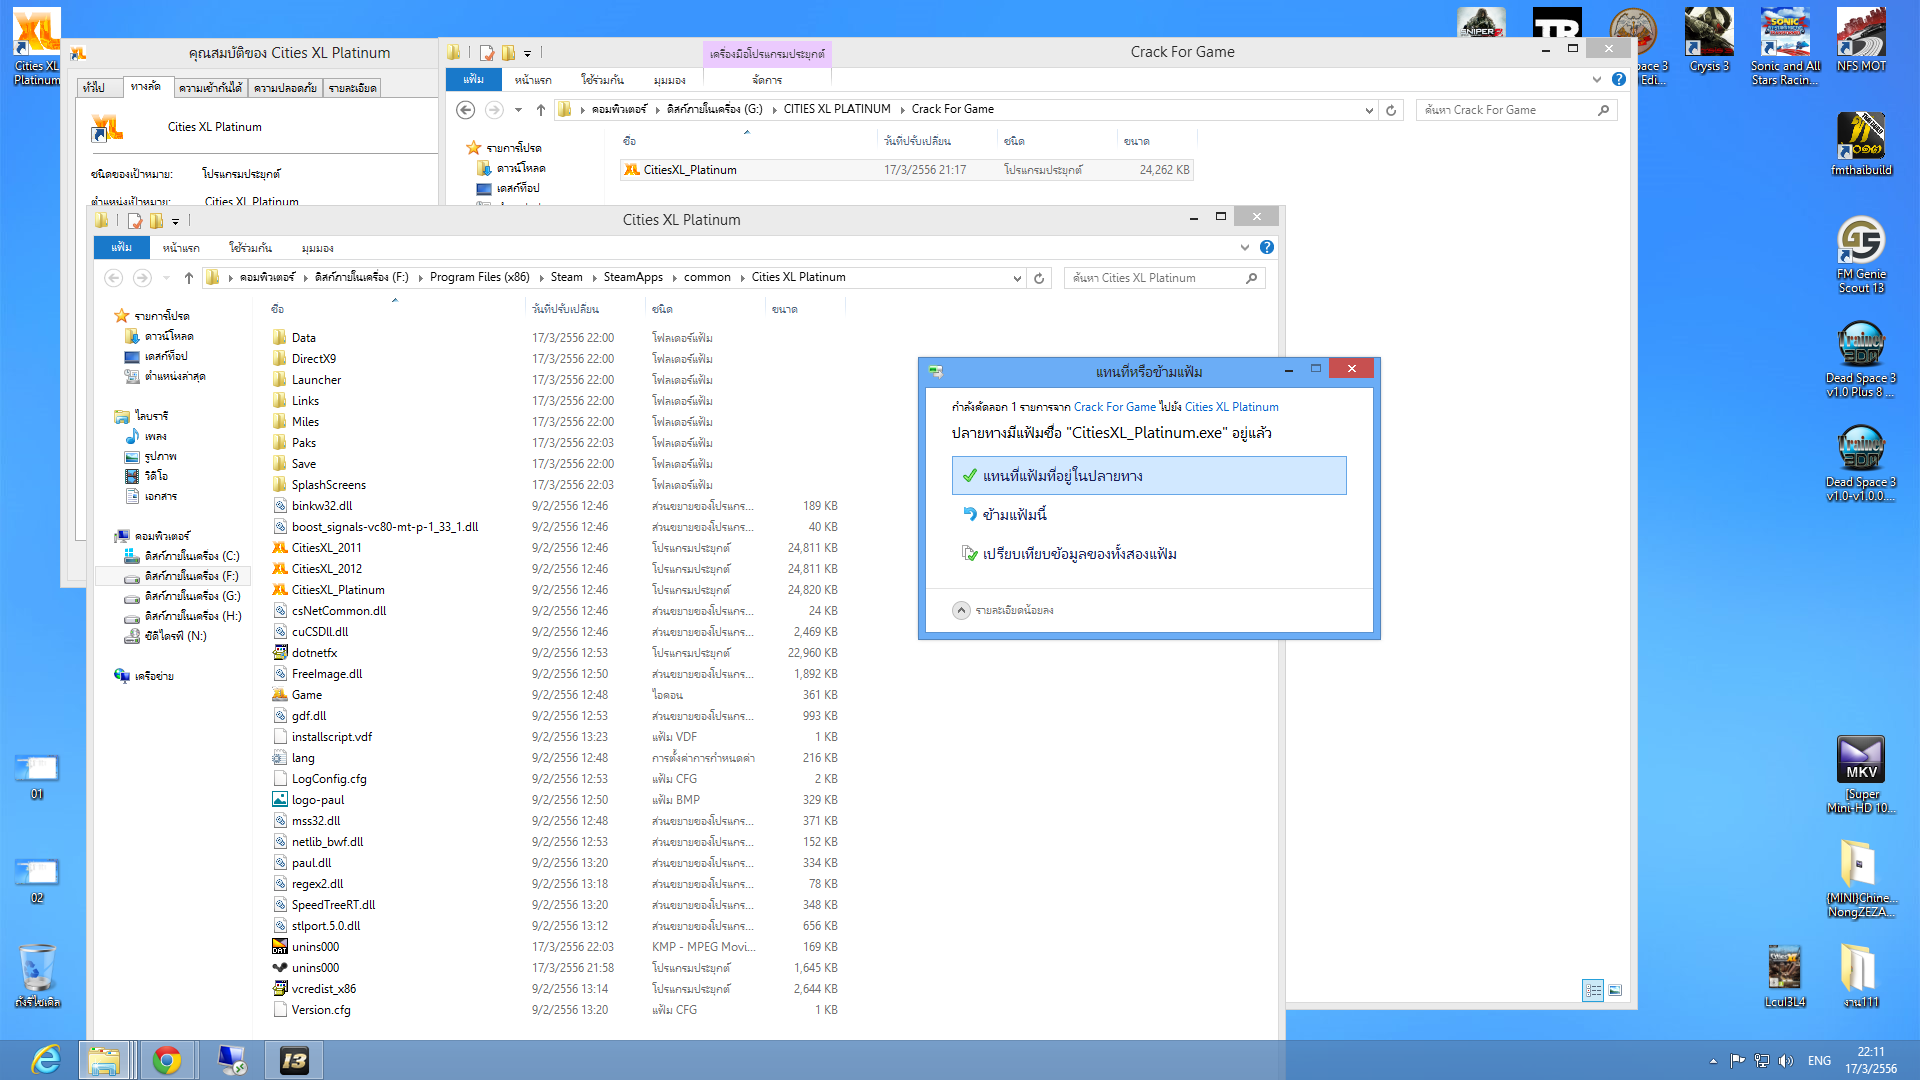Open Internet Explorer from the taskbar
The image size is (1920, 1080).
[45, 1060]
